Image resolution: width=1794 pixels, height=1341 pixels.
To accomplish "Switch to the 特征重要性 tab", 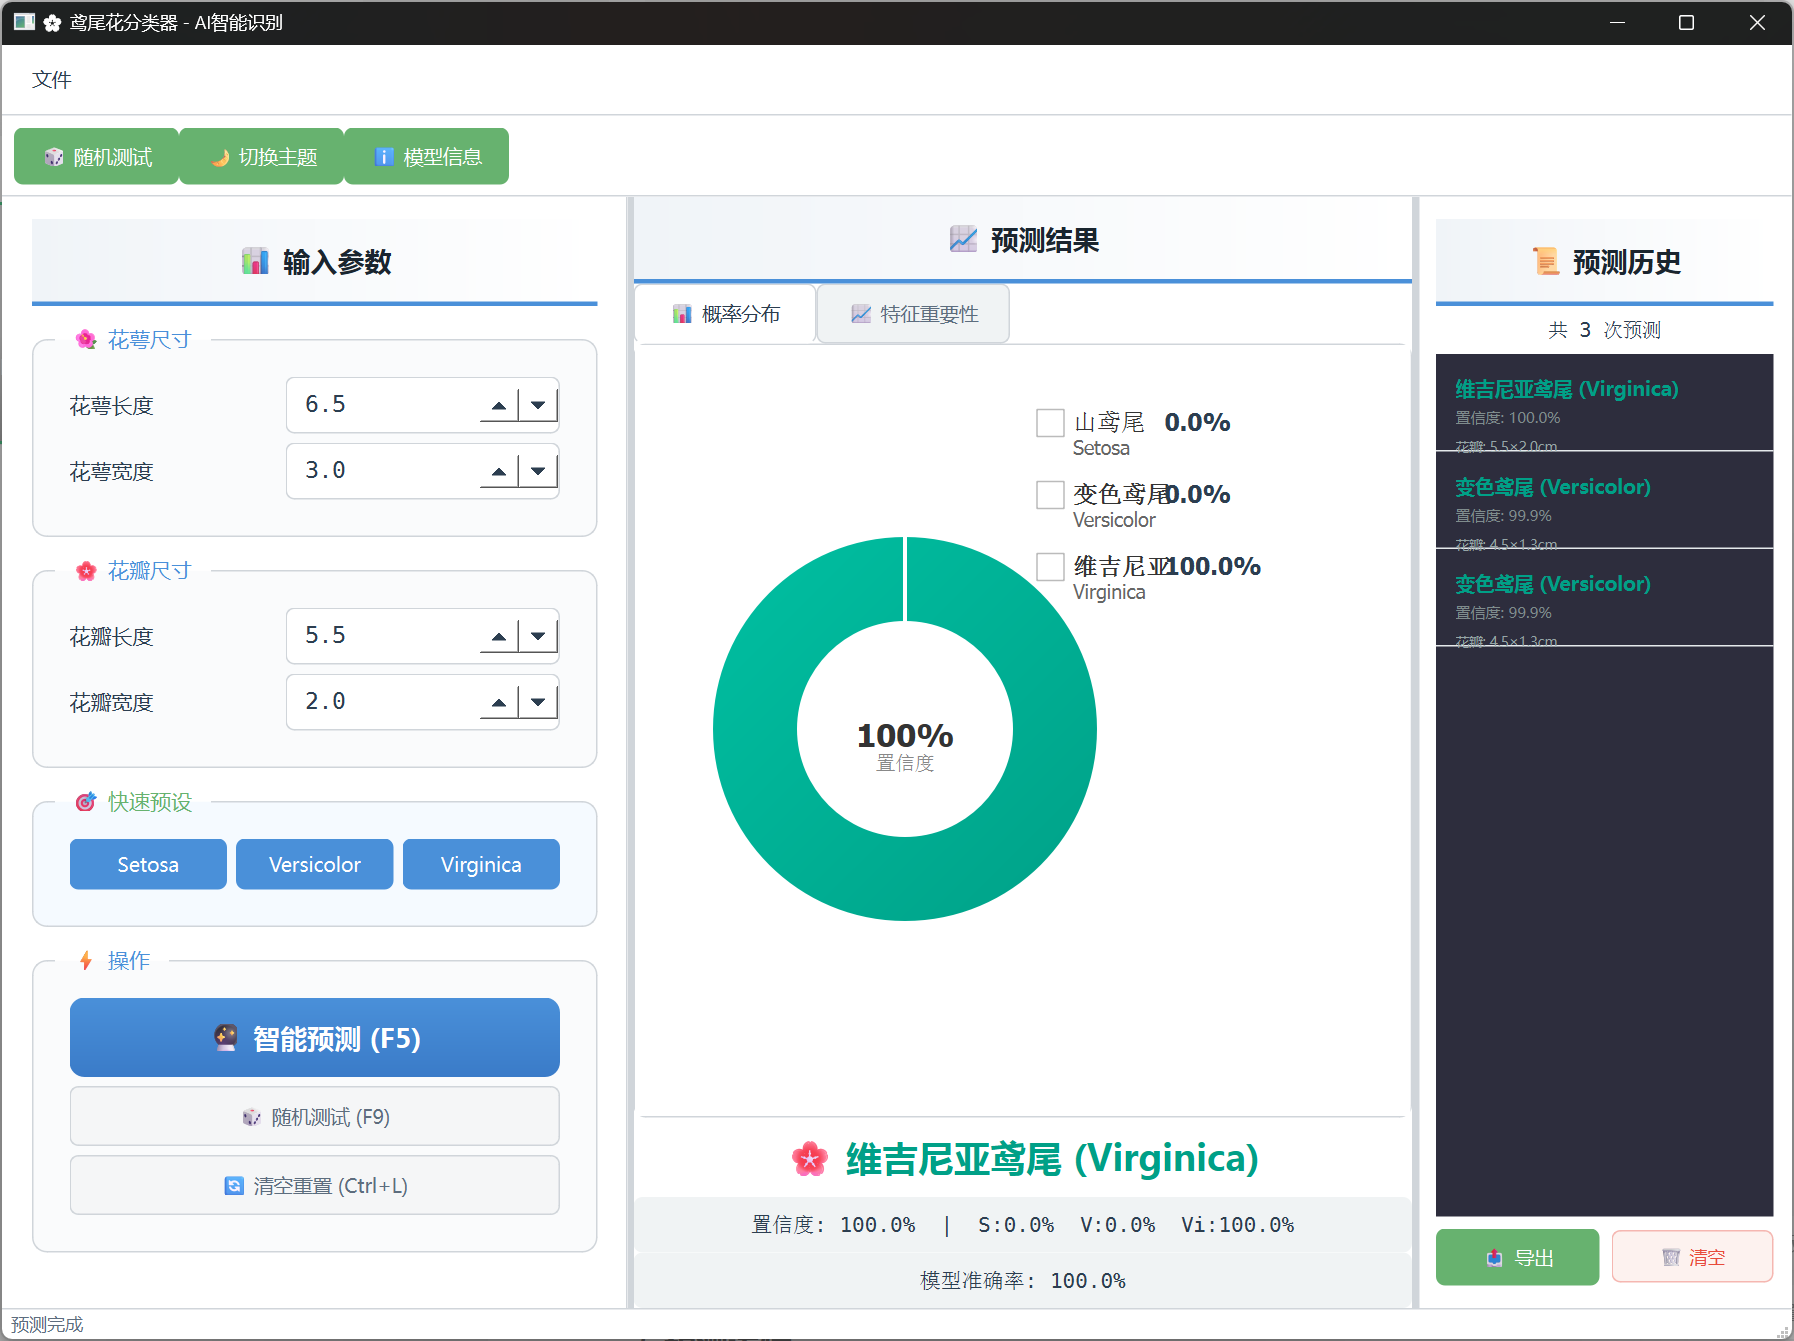I will (913, 314).
